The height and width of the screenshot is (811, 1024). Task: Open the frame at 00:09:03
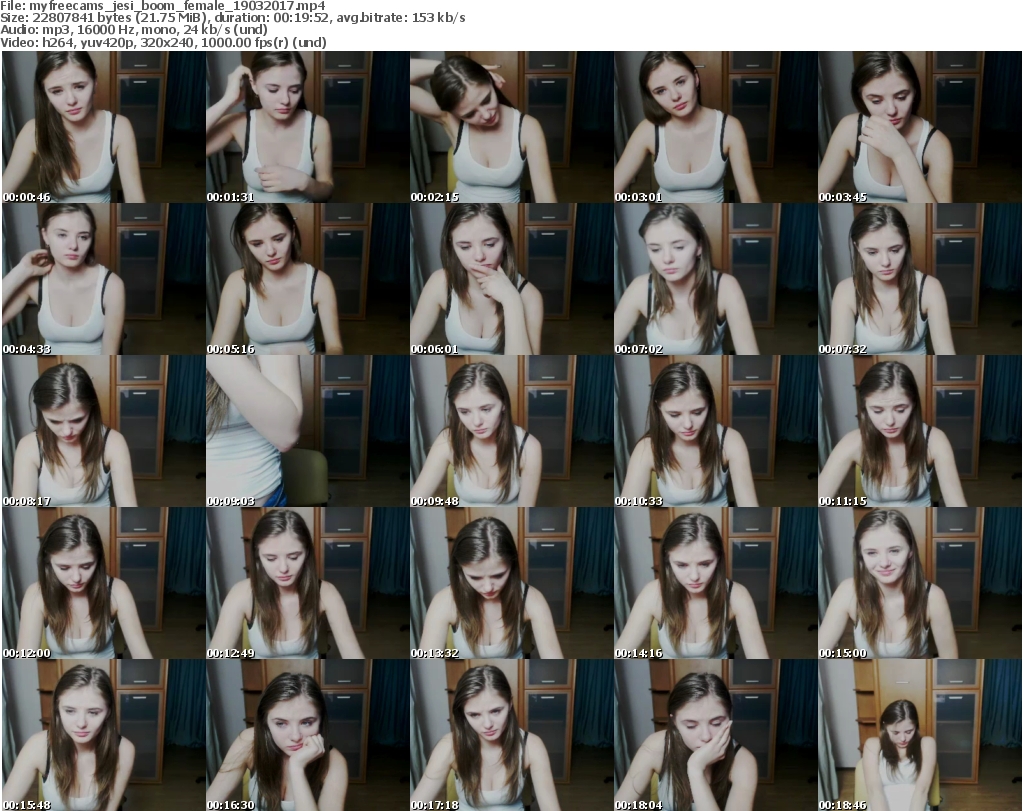tap(307, 431)
